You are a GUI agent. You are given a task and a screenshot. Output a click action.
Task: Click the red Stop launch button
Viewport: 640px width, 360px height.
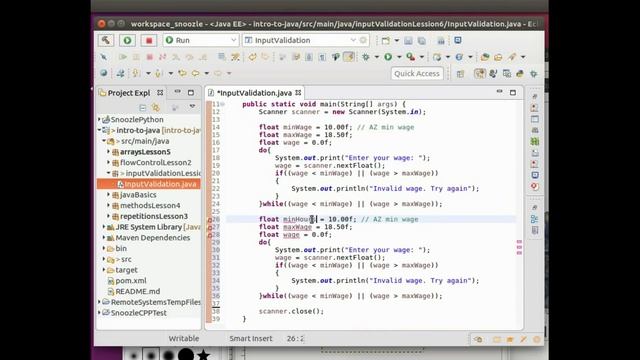pos(149,40)
